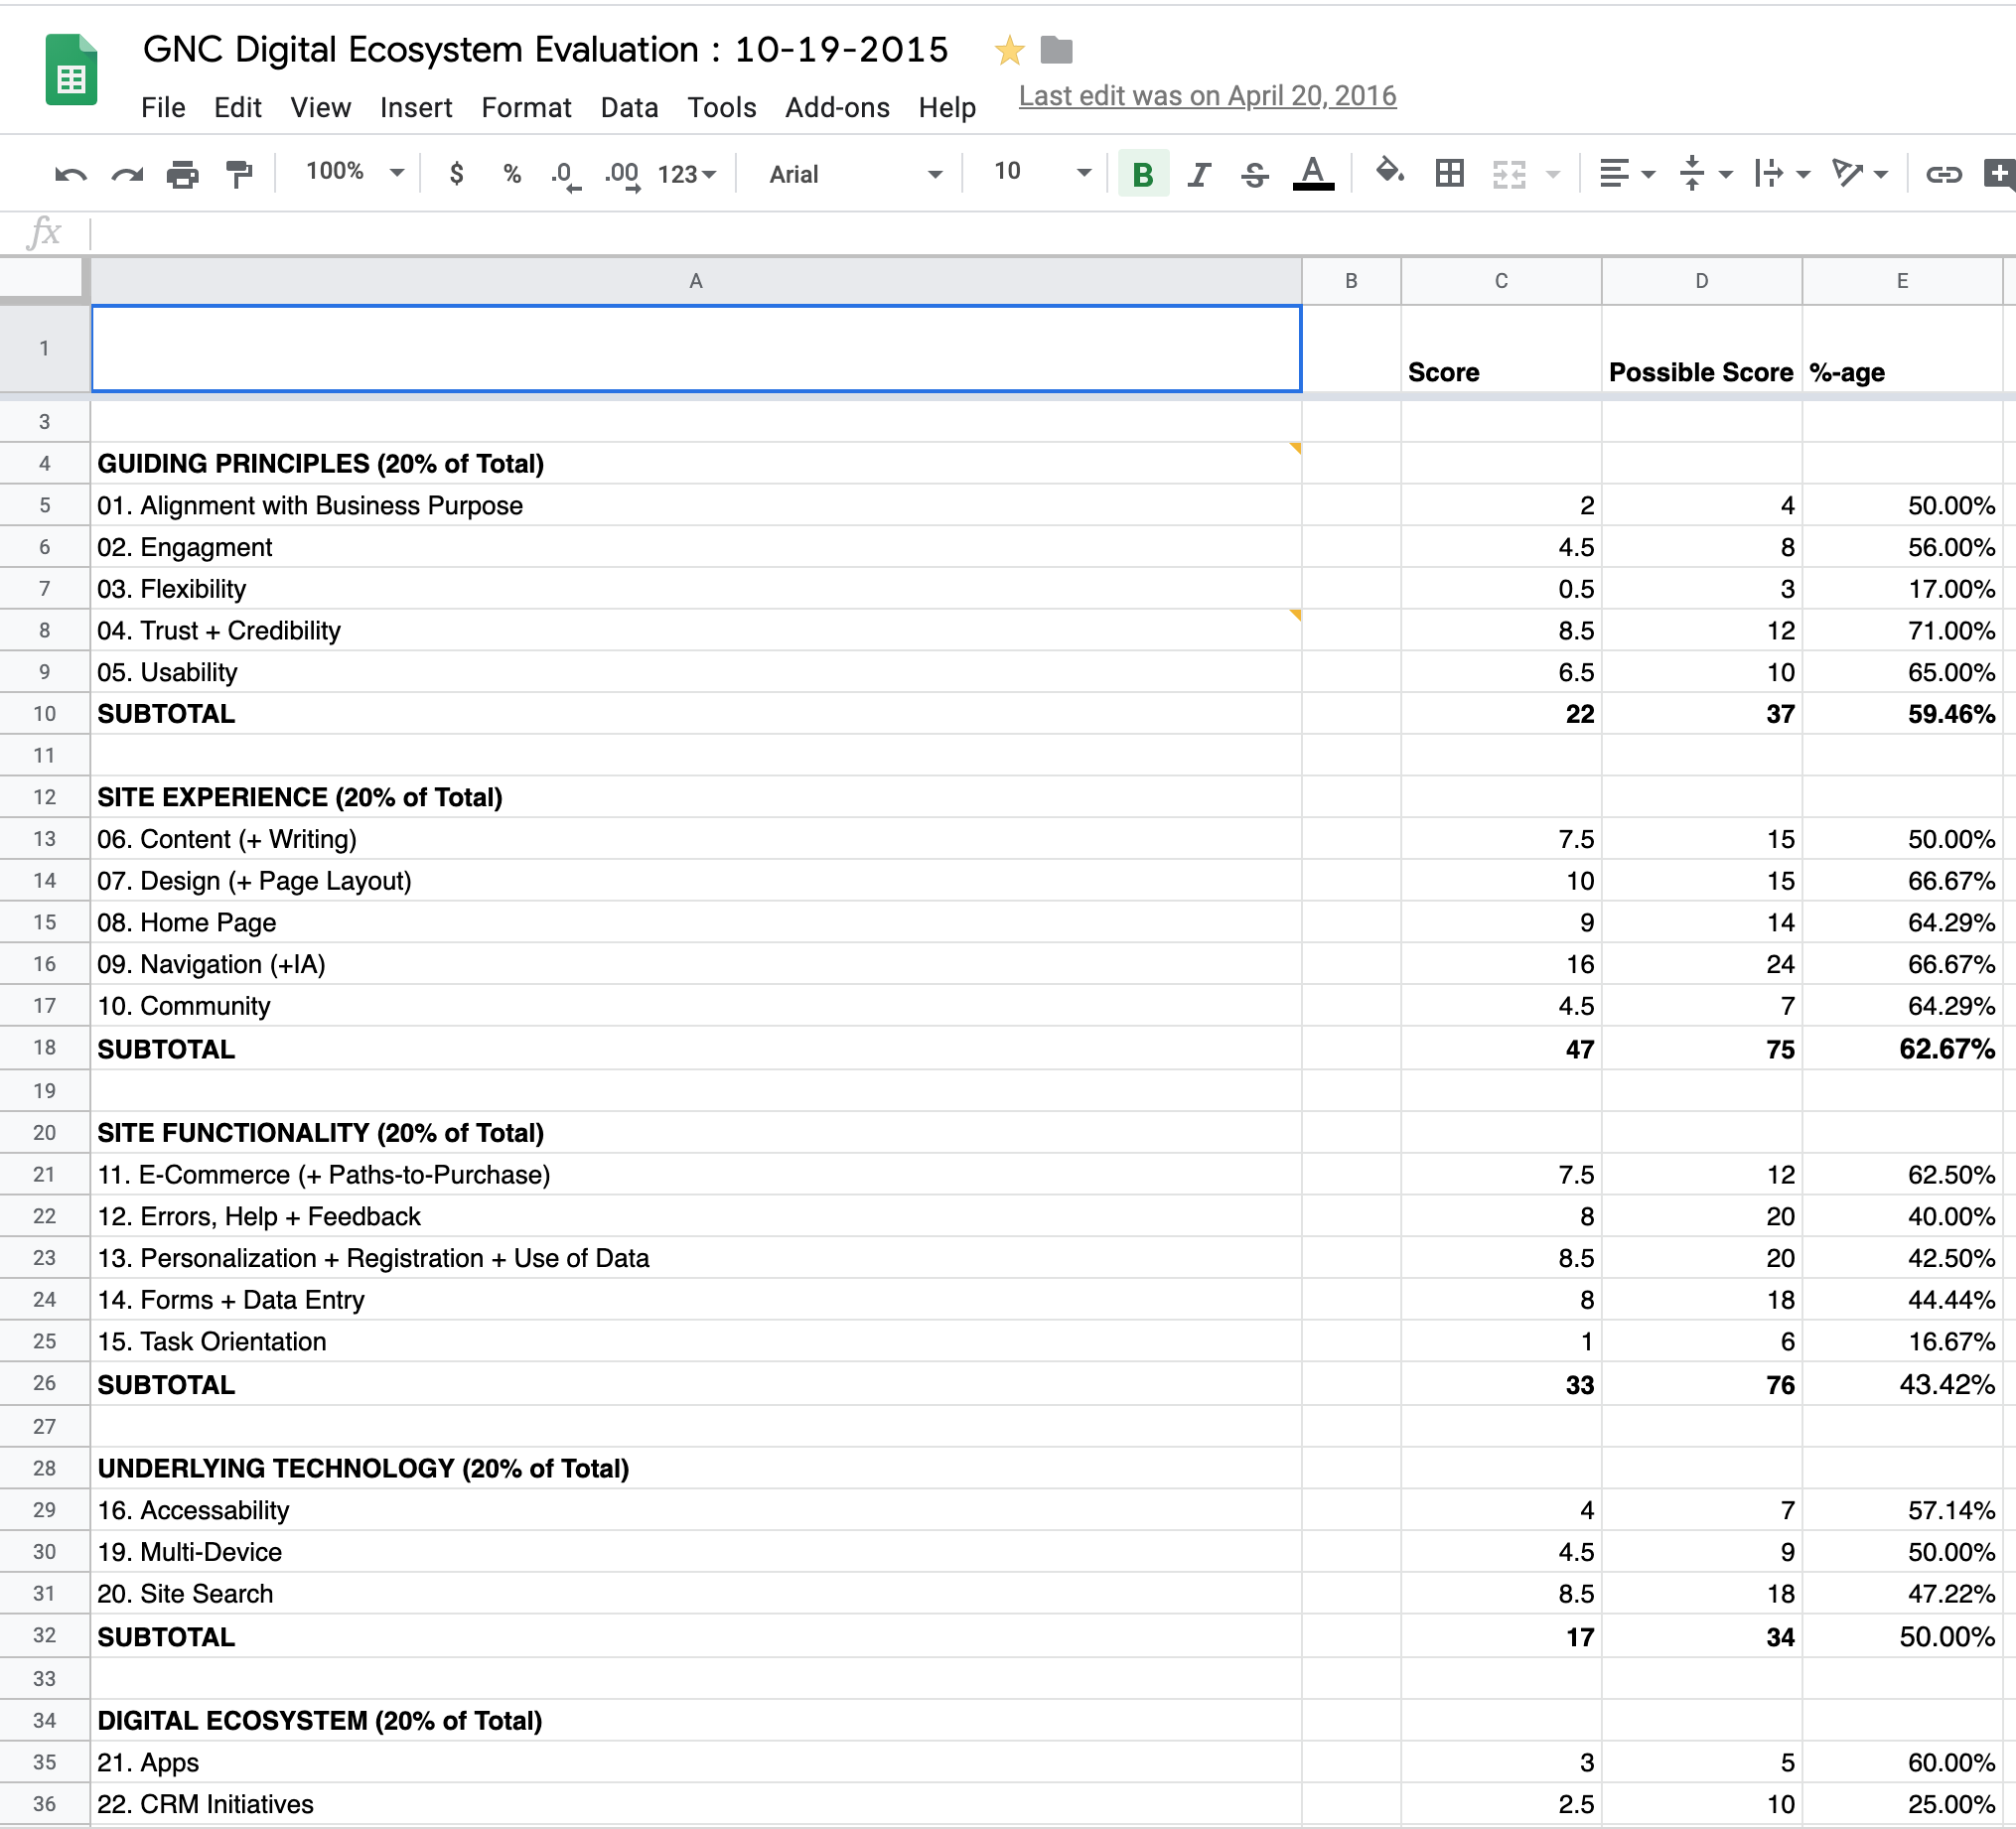The width and height of the screenshot is (2016, 1829).
Task: Select the 22. CRM Initiatives cell
Action: (696, 1805)
